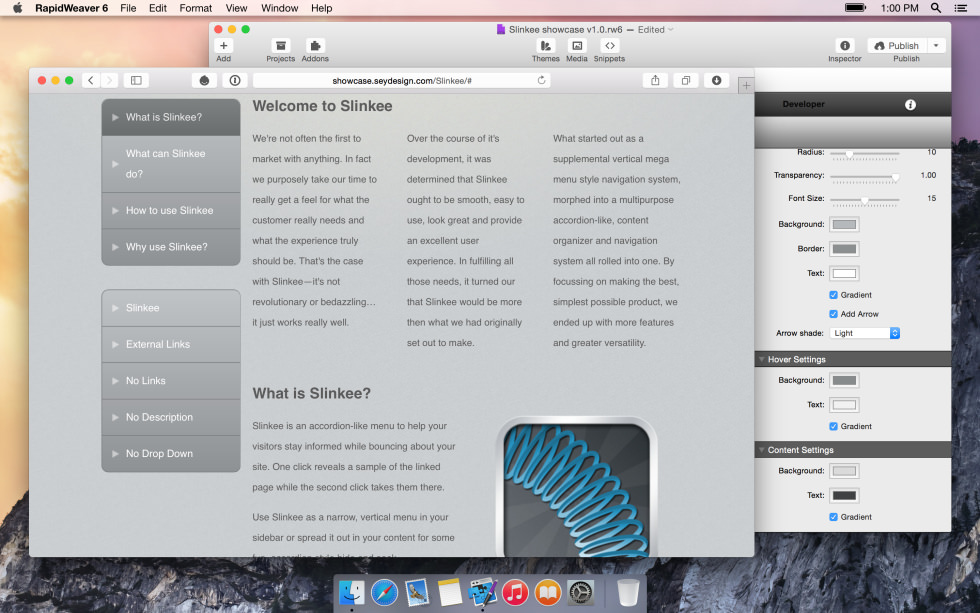Open the browser Downloads icon
Viewport: 980px width, 613px height.
click(x=716, y=80)
